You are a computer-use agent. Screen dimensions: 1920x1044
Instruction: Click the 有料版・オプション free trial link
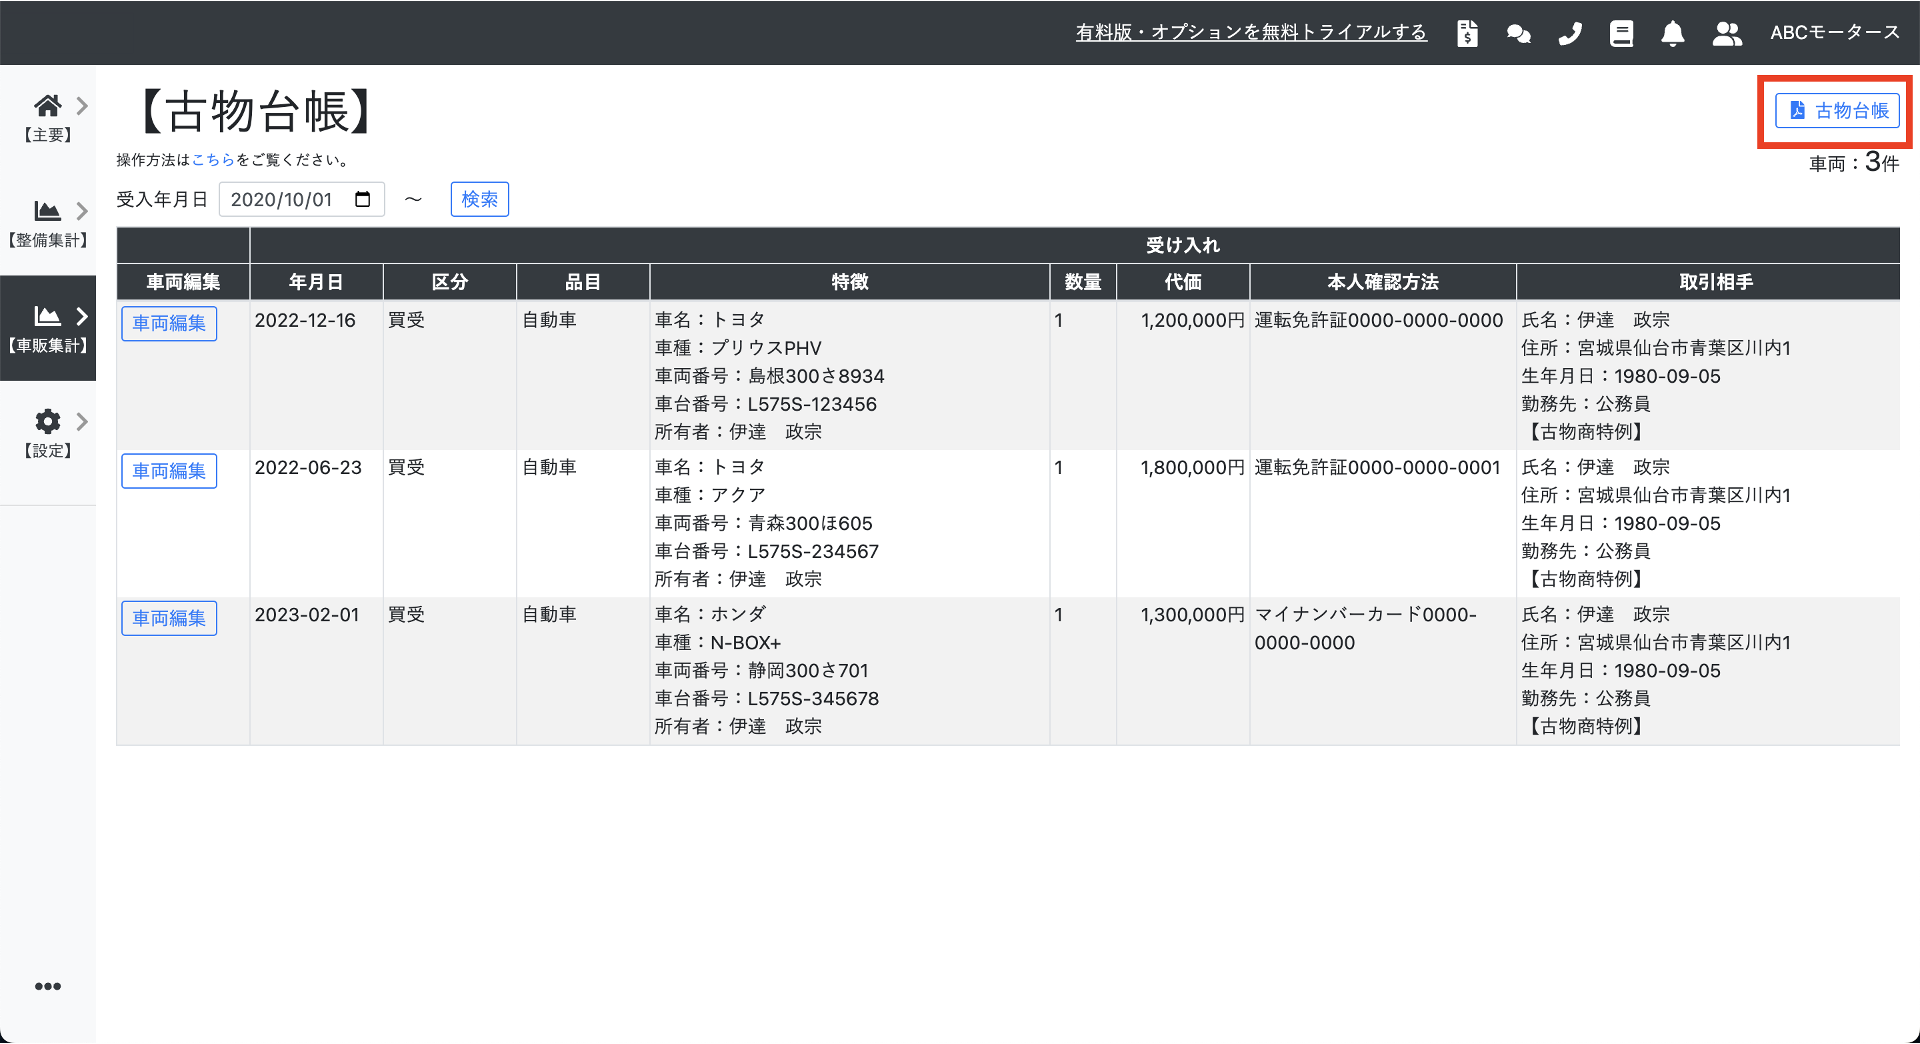coord(1250,33)
